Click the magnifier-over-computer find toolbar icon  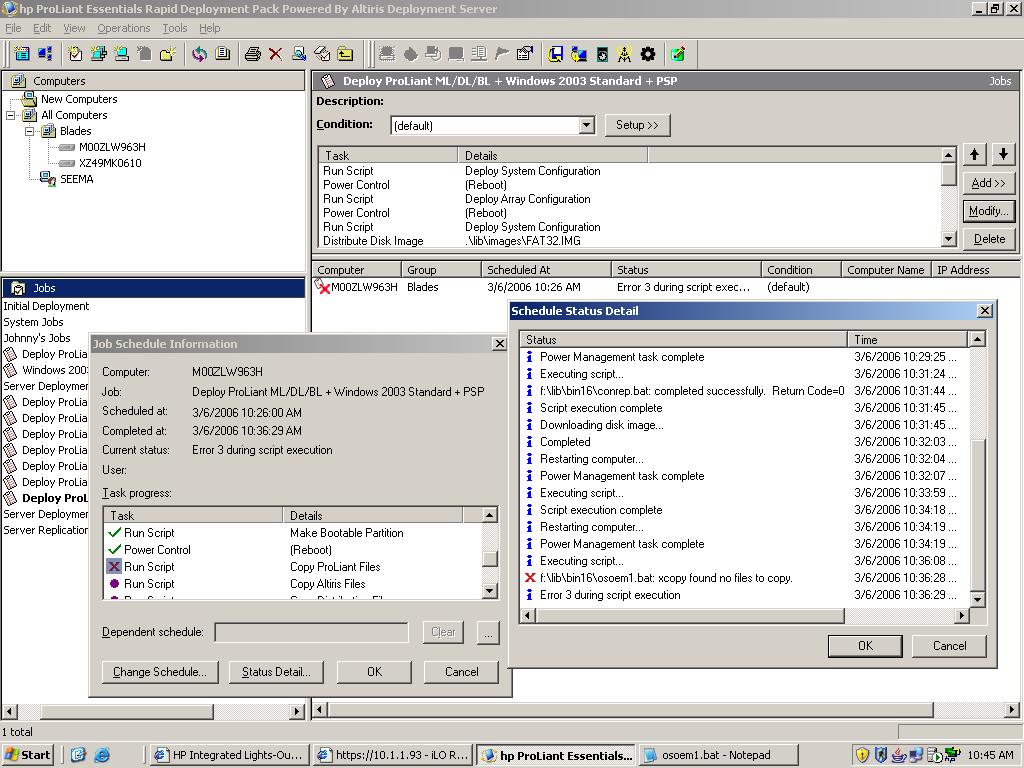tap(299, 54)
